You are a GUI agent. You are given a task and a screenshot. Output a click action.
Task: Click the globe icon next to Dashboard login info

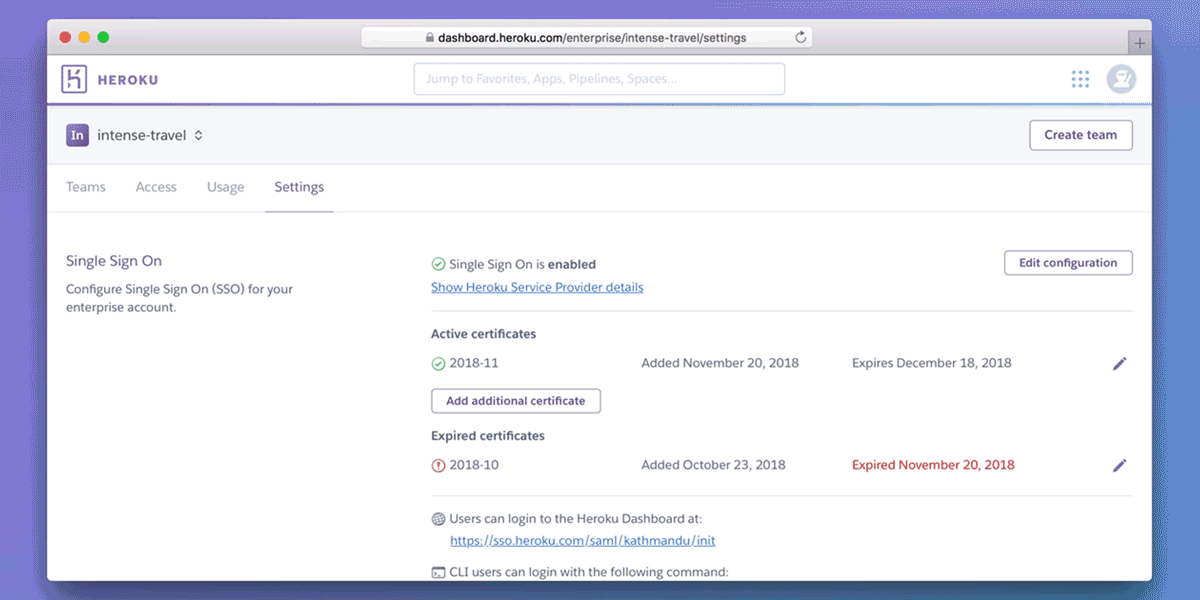(x=437, y=518)
